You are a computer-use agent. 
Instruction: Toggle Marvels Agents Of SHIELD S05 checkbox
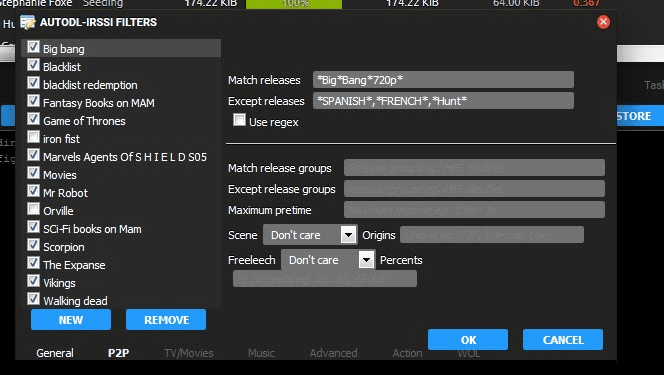(33, 155)
